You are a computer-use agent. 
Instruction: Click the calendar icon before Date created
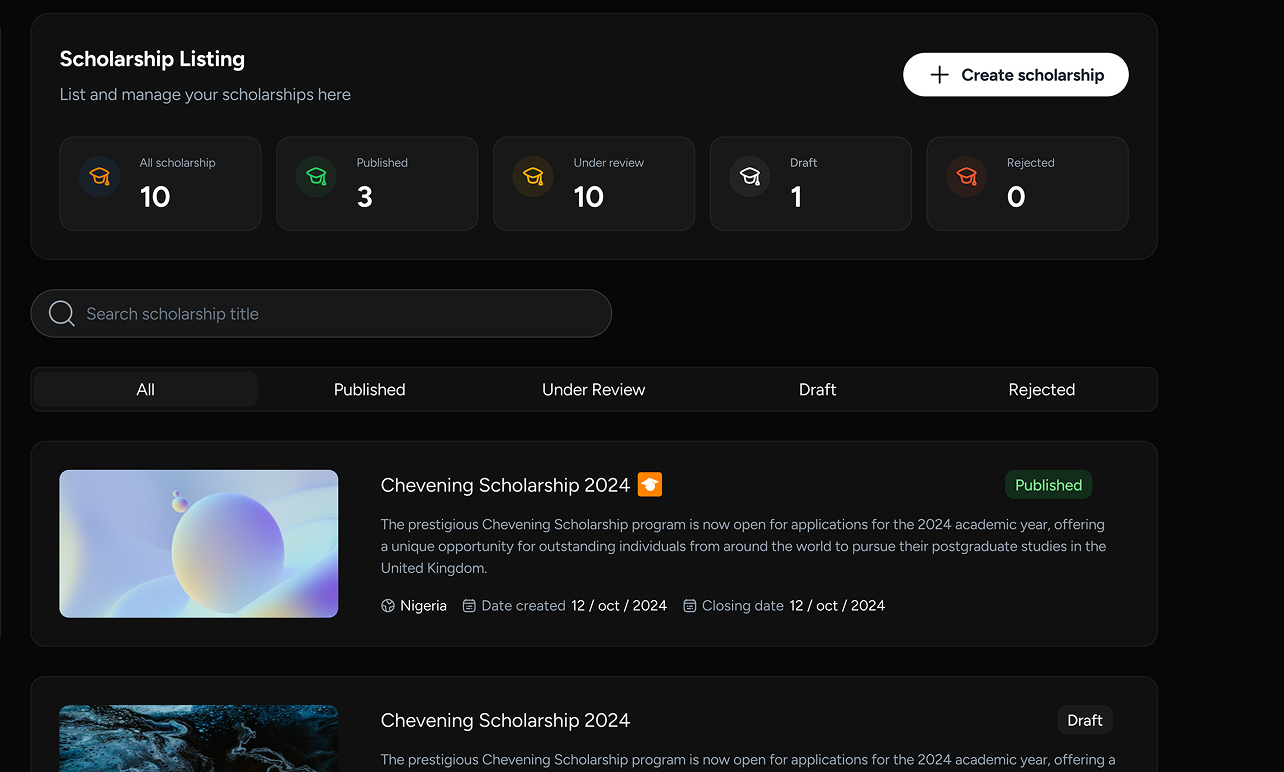click(469, 606)
